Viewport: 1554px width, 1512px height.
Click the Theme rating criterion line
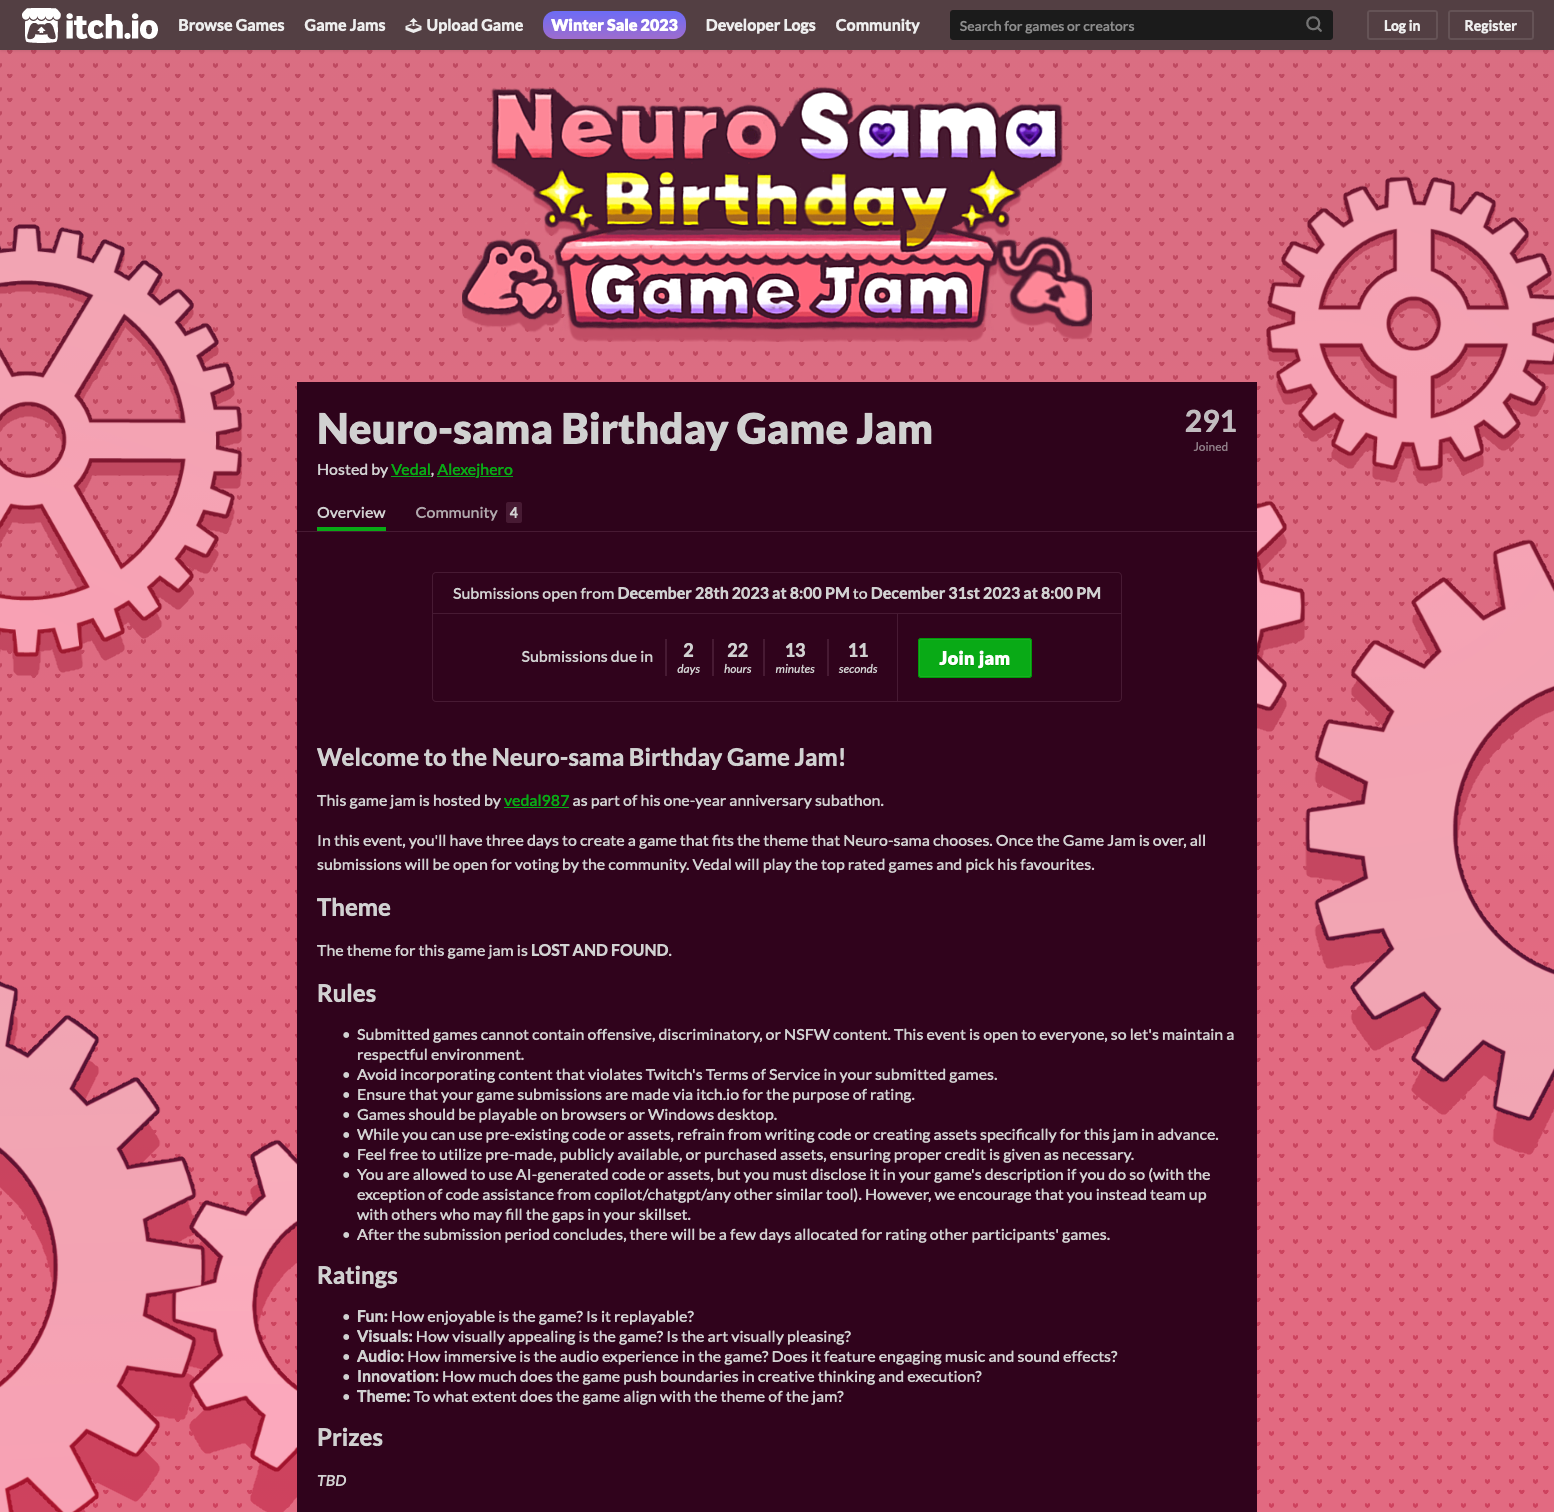600,1397
